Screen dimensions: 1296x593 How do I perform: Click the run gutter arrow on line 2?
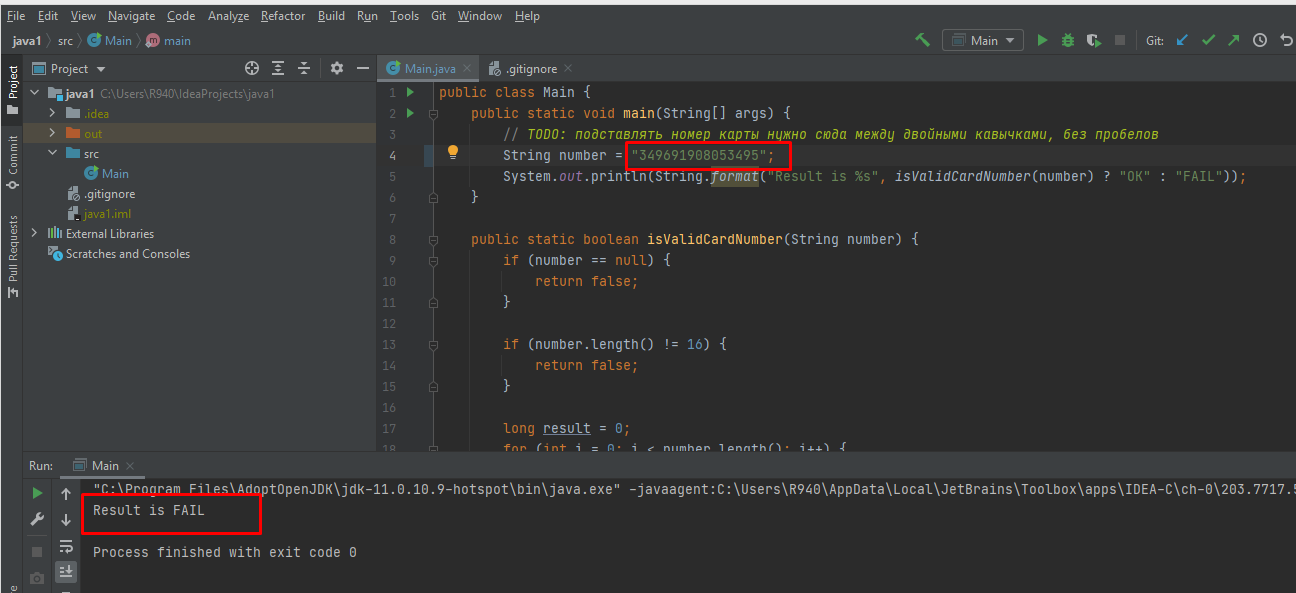(410, 113)
